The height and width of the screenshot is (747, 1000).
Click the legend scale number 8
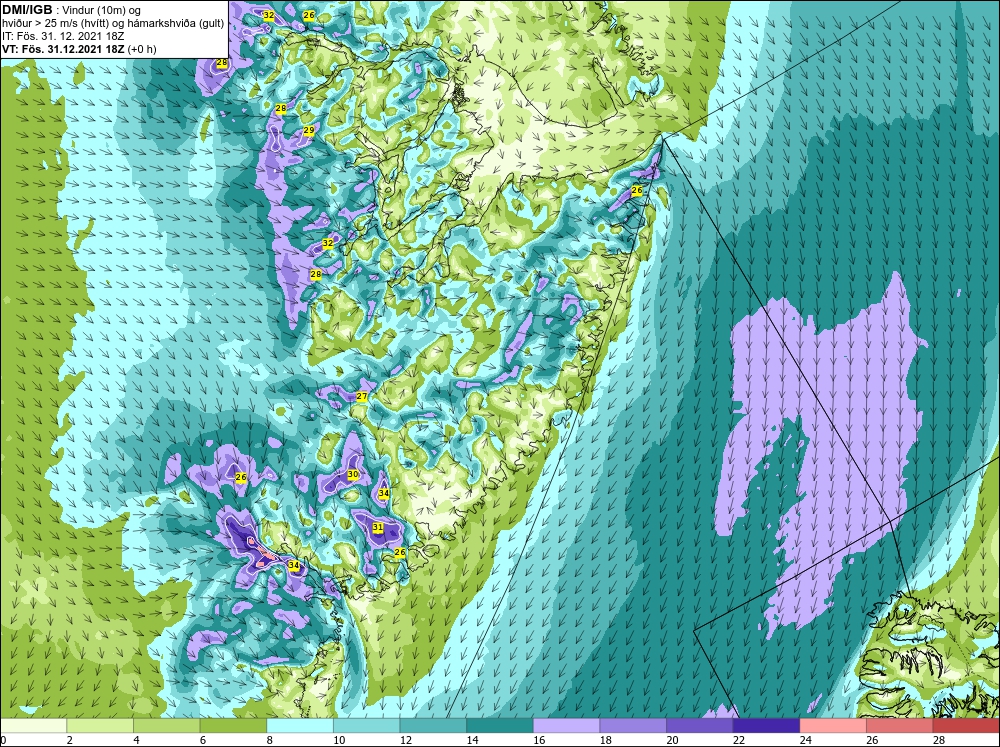click(x=269, y=740)
